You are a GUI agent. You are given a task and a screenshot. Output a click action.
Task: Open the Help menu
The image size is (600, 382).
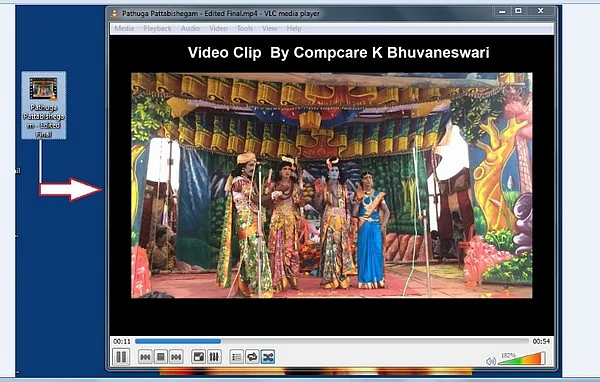(294, 28)
